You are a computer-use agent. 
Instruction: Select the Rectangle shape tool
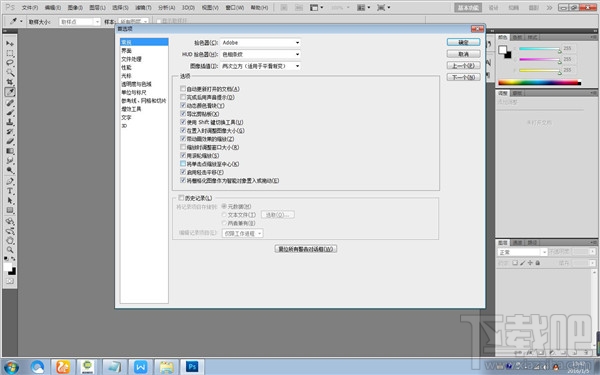[x=10, y=210]
